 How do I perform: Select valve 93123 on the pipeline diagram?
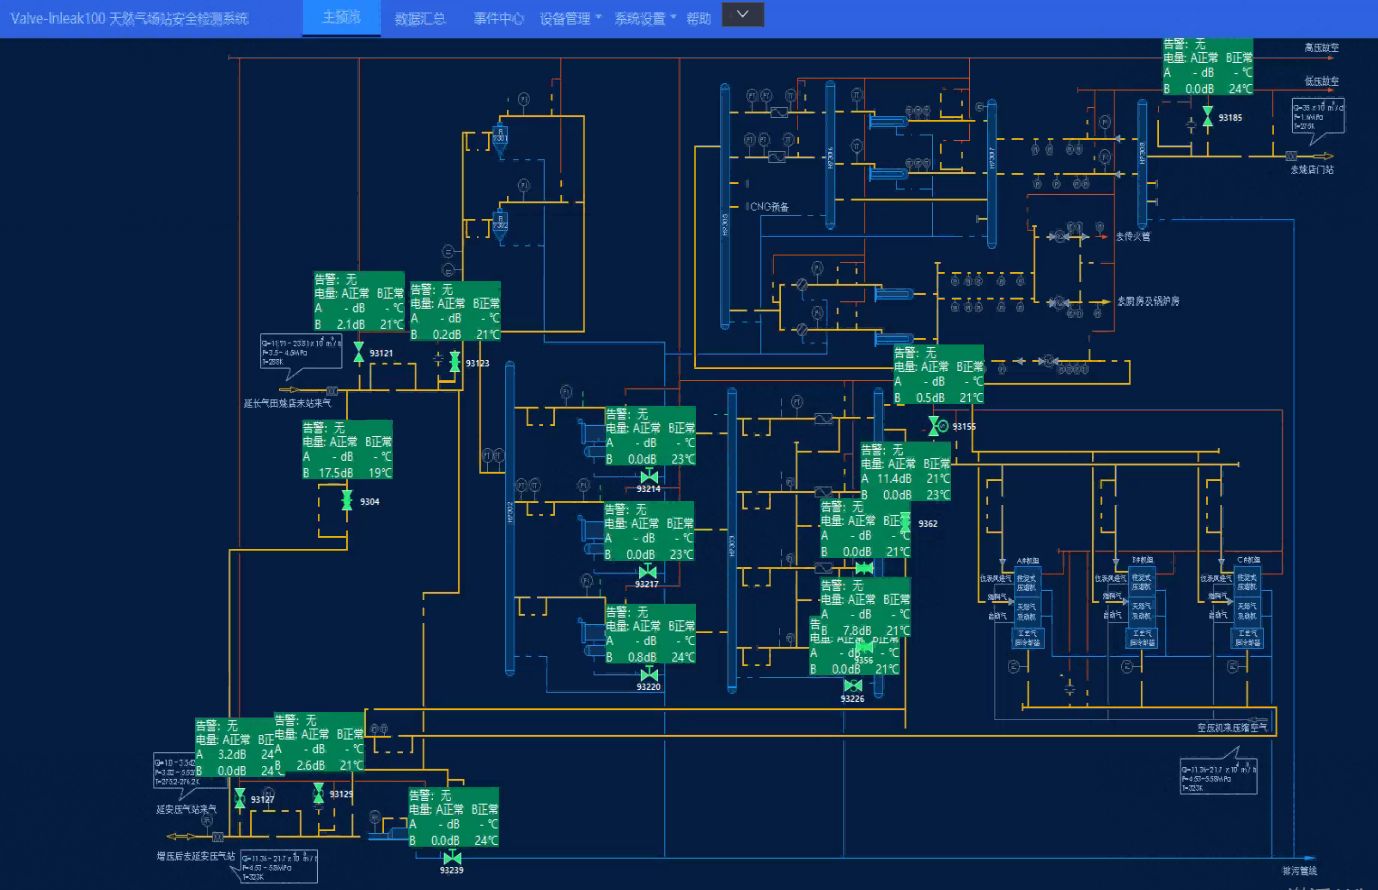coord(454,361)
